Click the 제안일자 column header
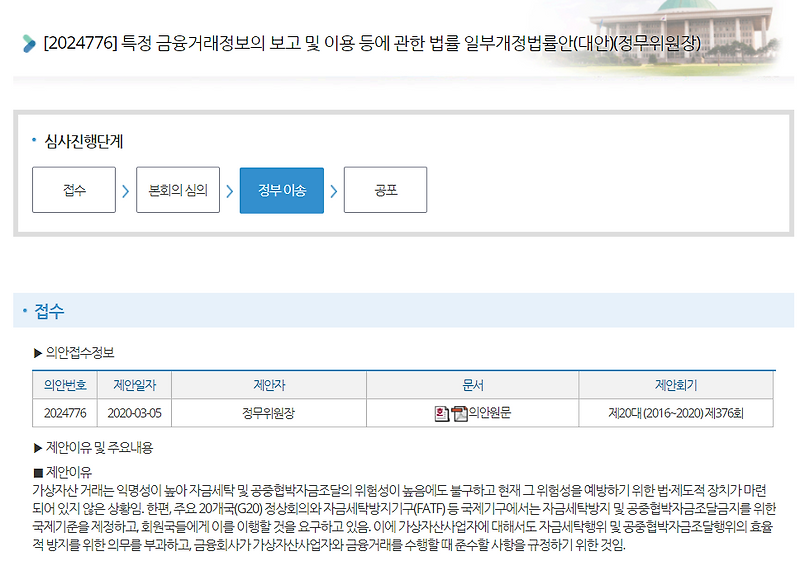The image size is (800, 561). click(134, 385)
